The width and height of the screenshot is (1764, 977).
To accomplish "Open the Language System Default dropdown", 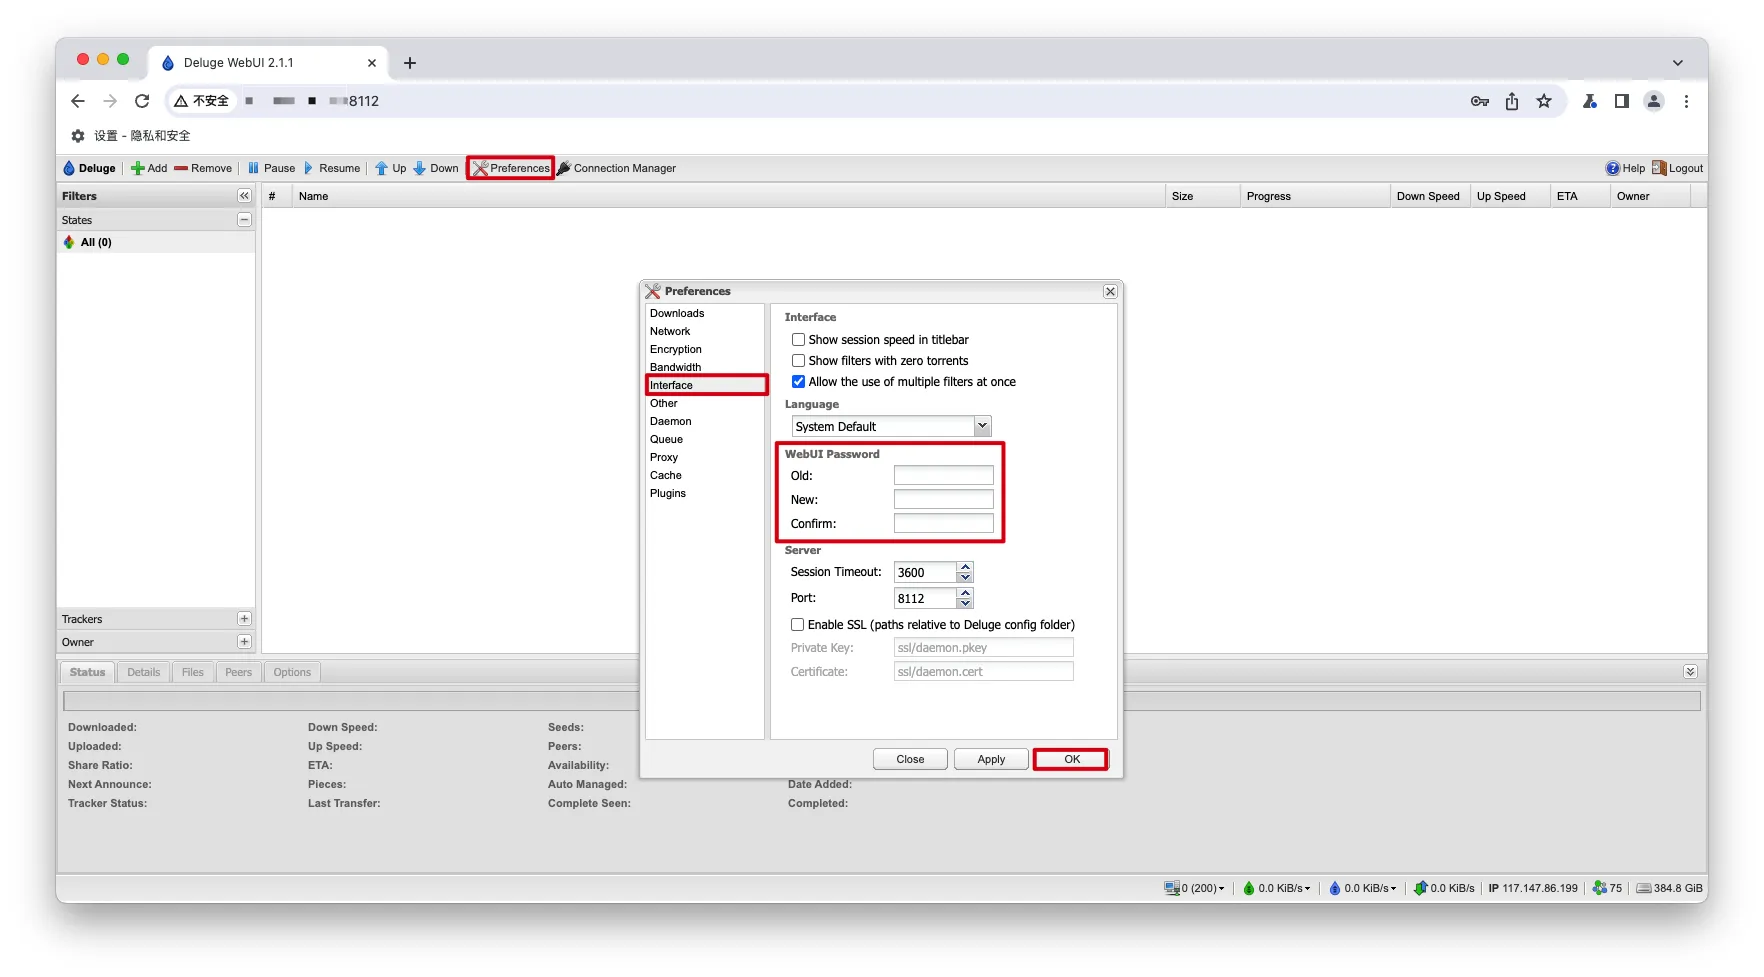I will [x=891, y=426].
